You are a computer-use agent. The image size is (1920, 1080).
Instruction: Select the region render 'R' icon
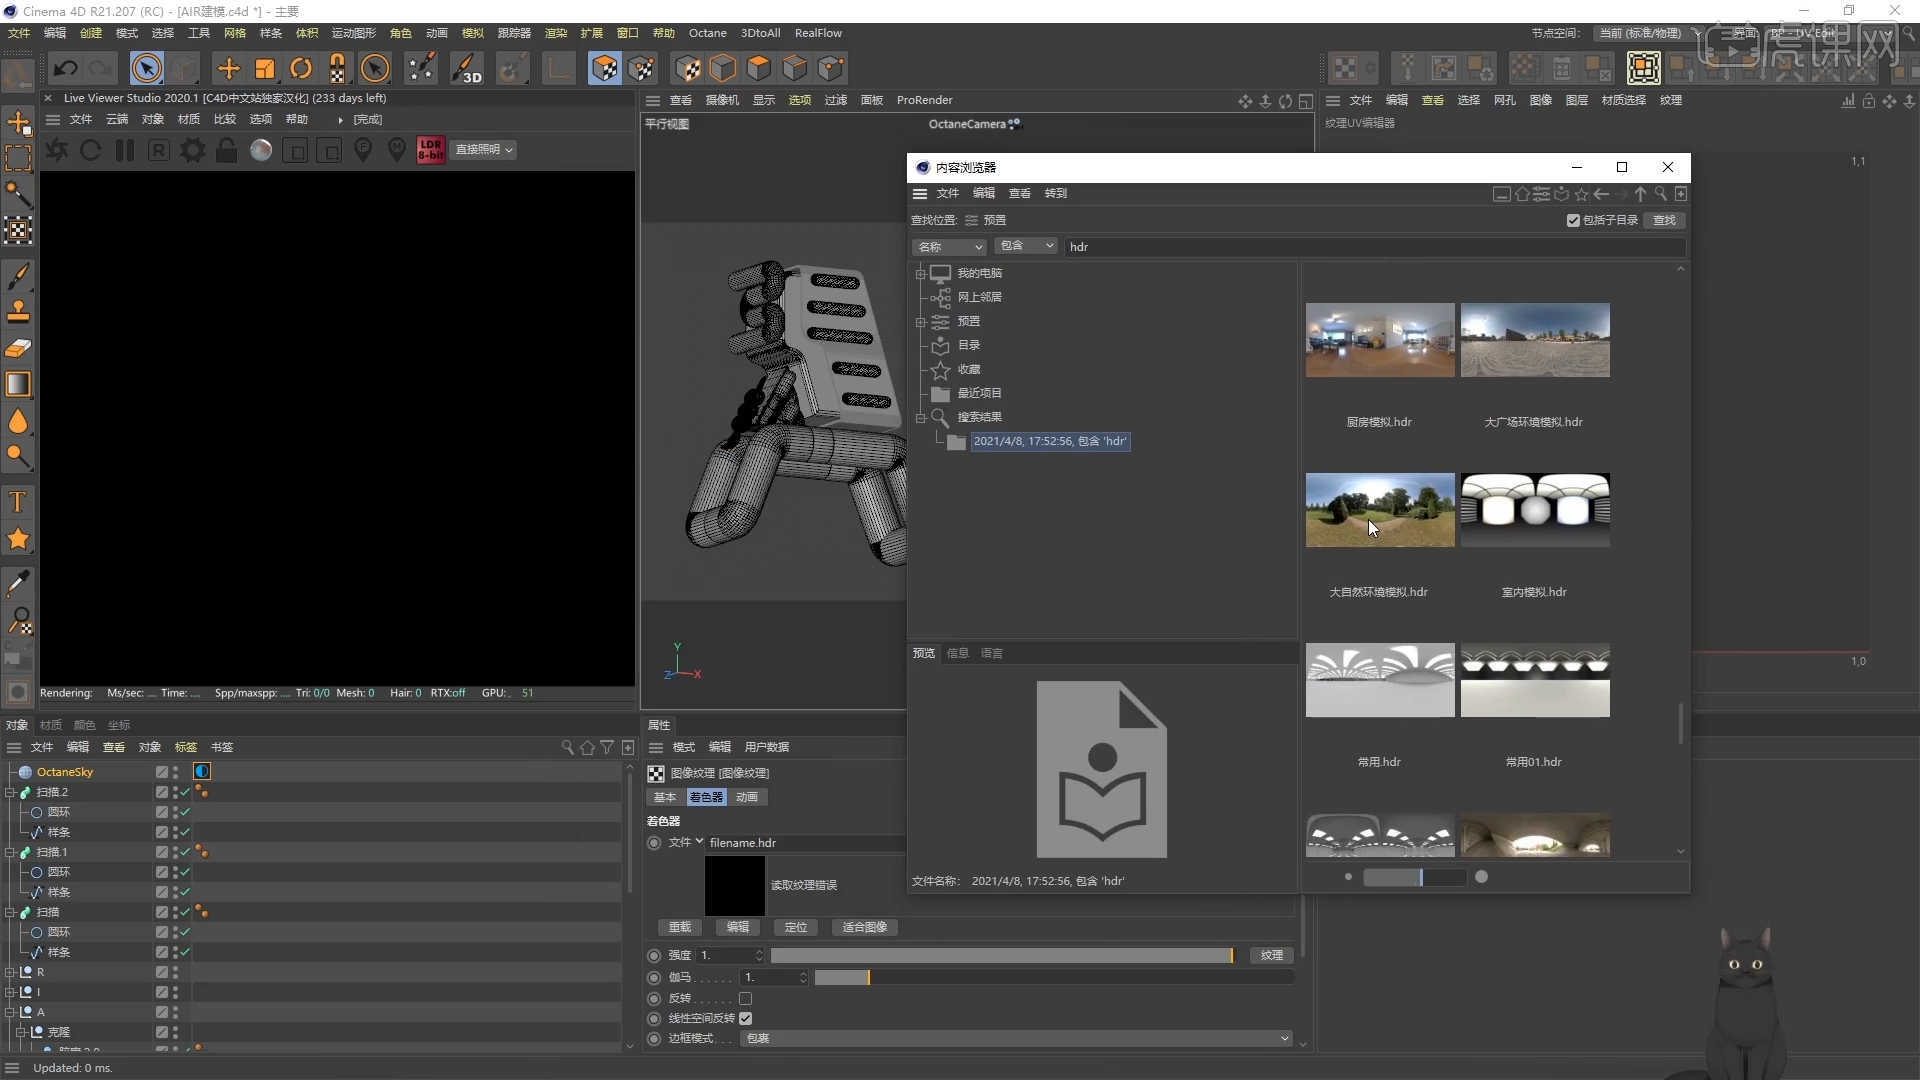tap(158, 150)
